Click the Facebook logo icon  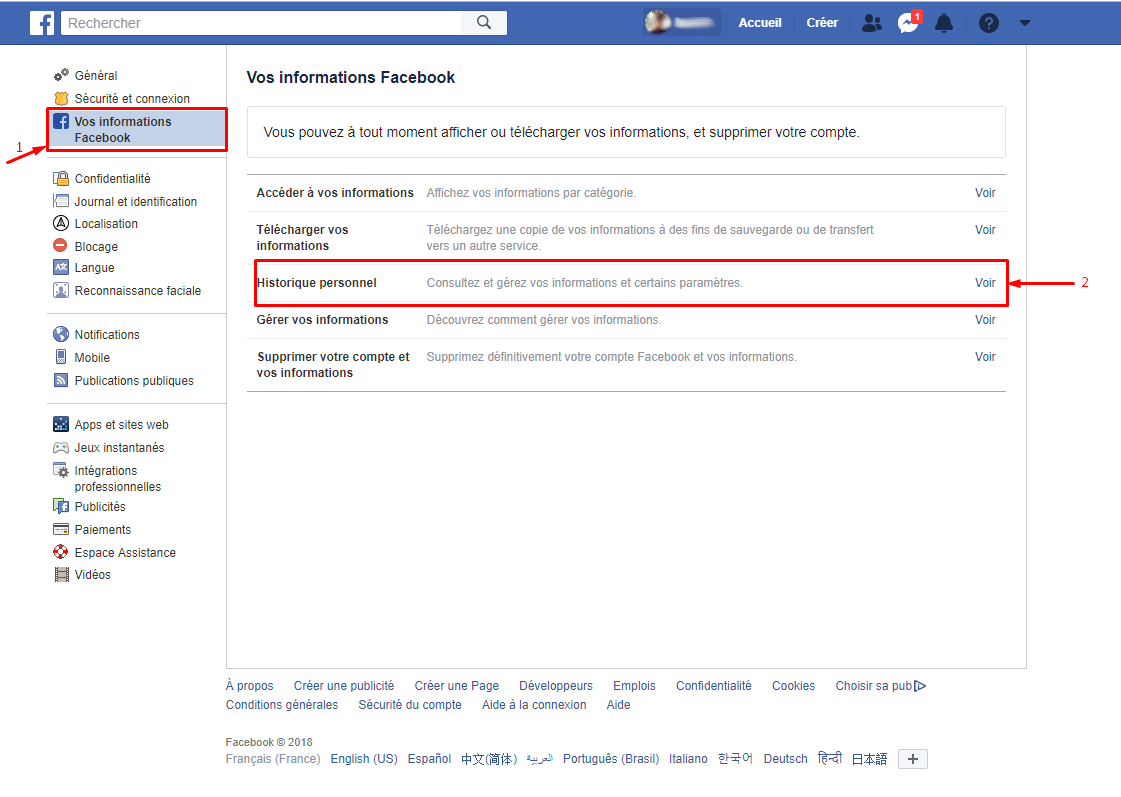[42, 23]
